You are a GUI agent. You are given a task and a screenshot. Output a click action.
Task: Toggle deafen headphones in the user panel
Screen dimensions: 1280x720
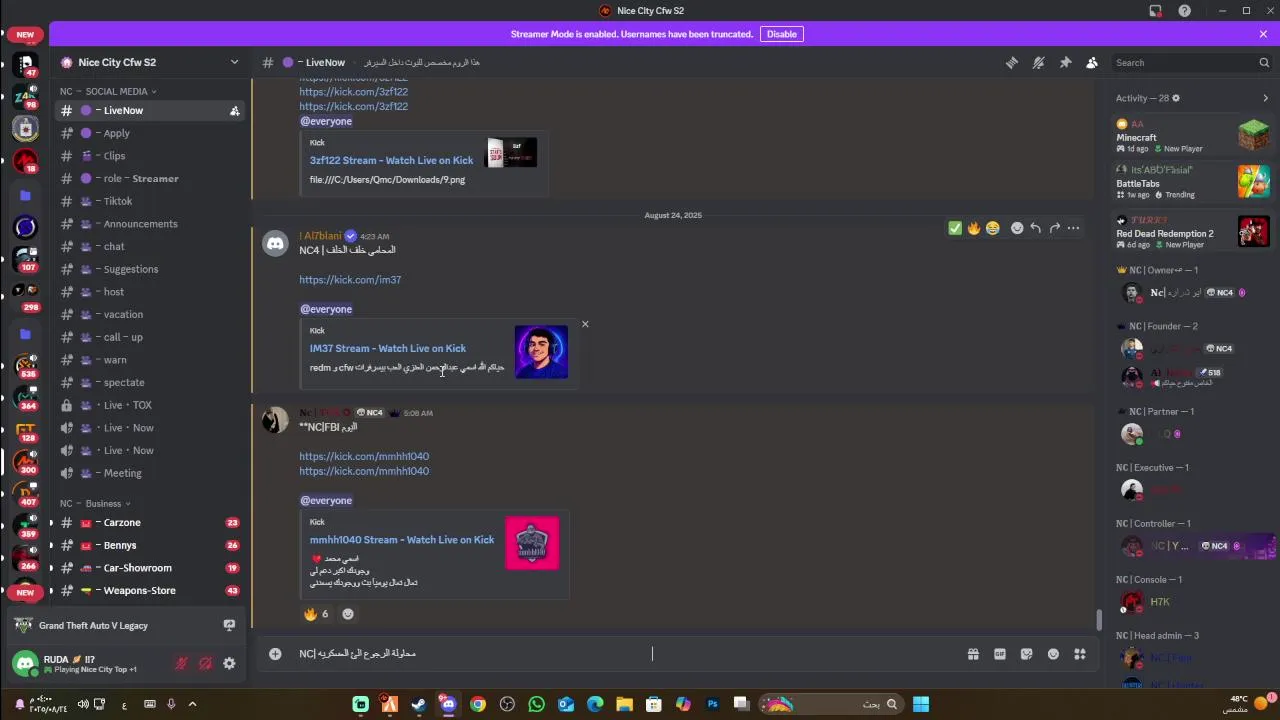point(205,663)
